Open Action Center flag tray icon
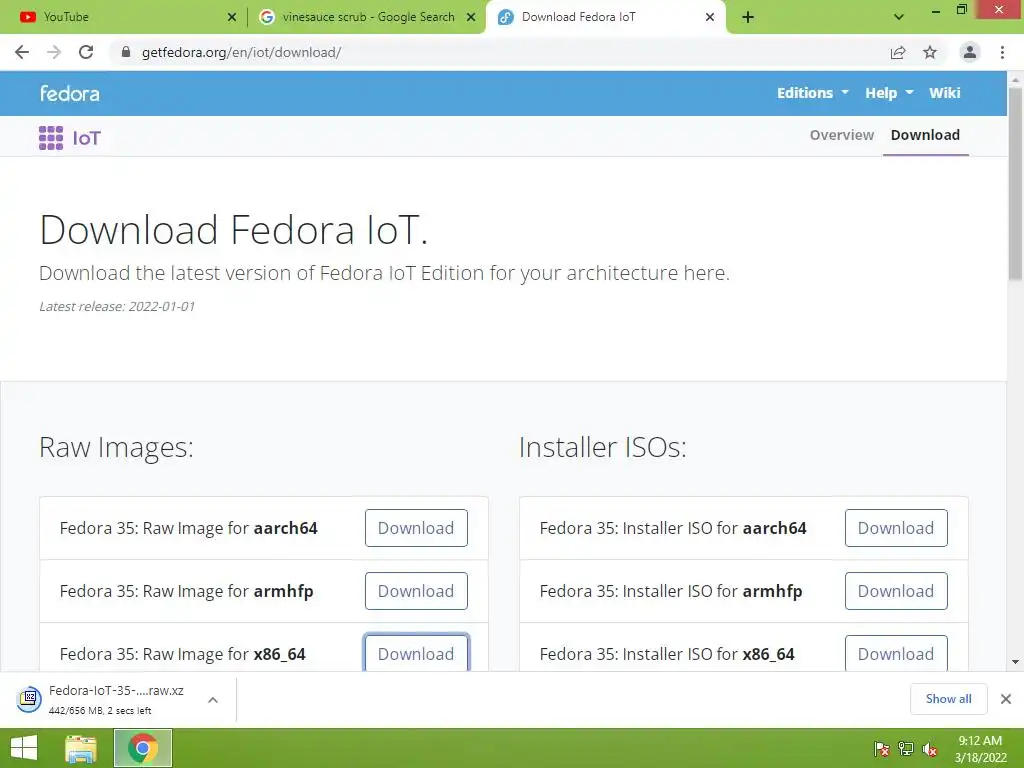This screenshot has width=1024, height=768. pyautogui.click(x=881, y=749)
